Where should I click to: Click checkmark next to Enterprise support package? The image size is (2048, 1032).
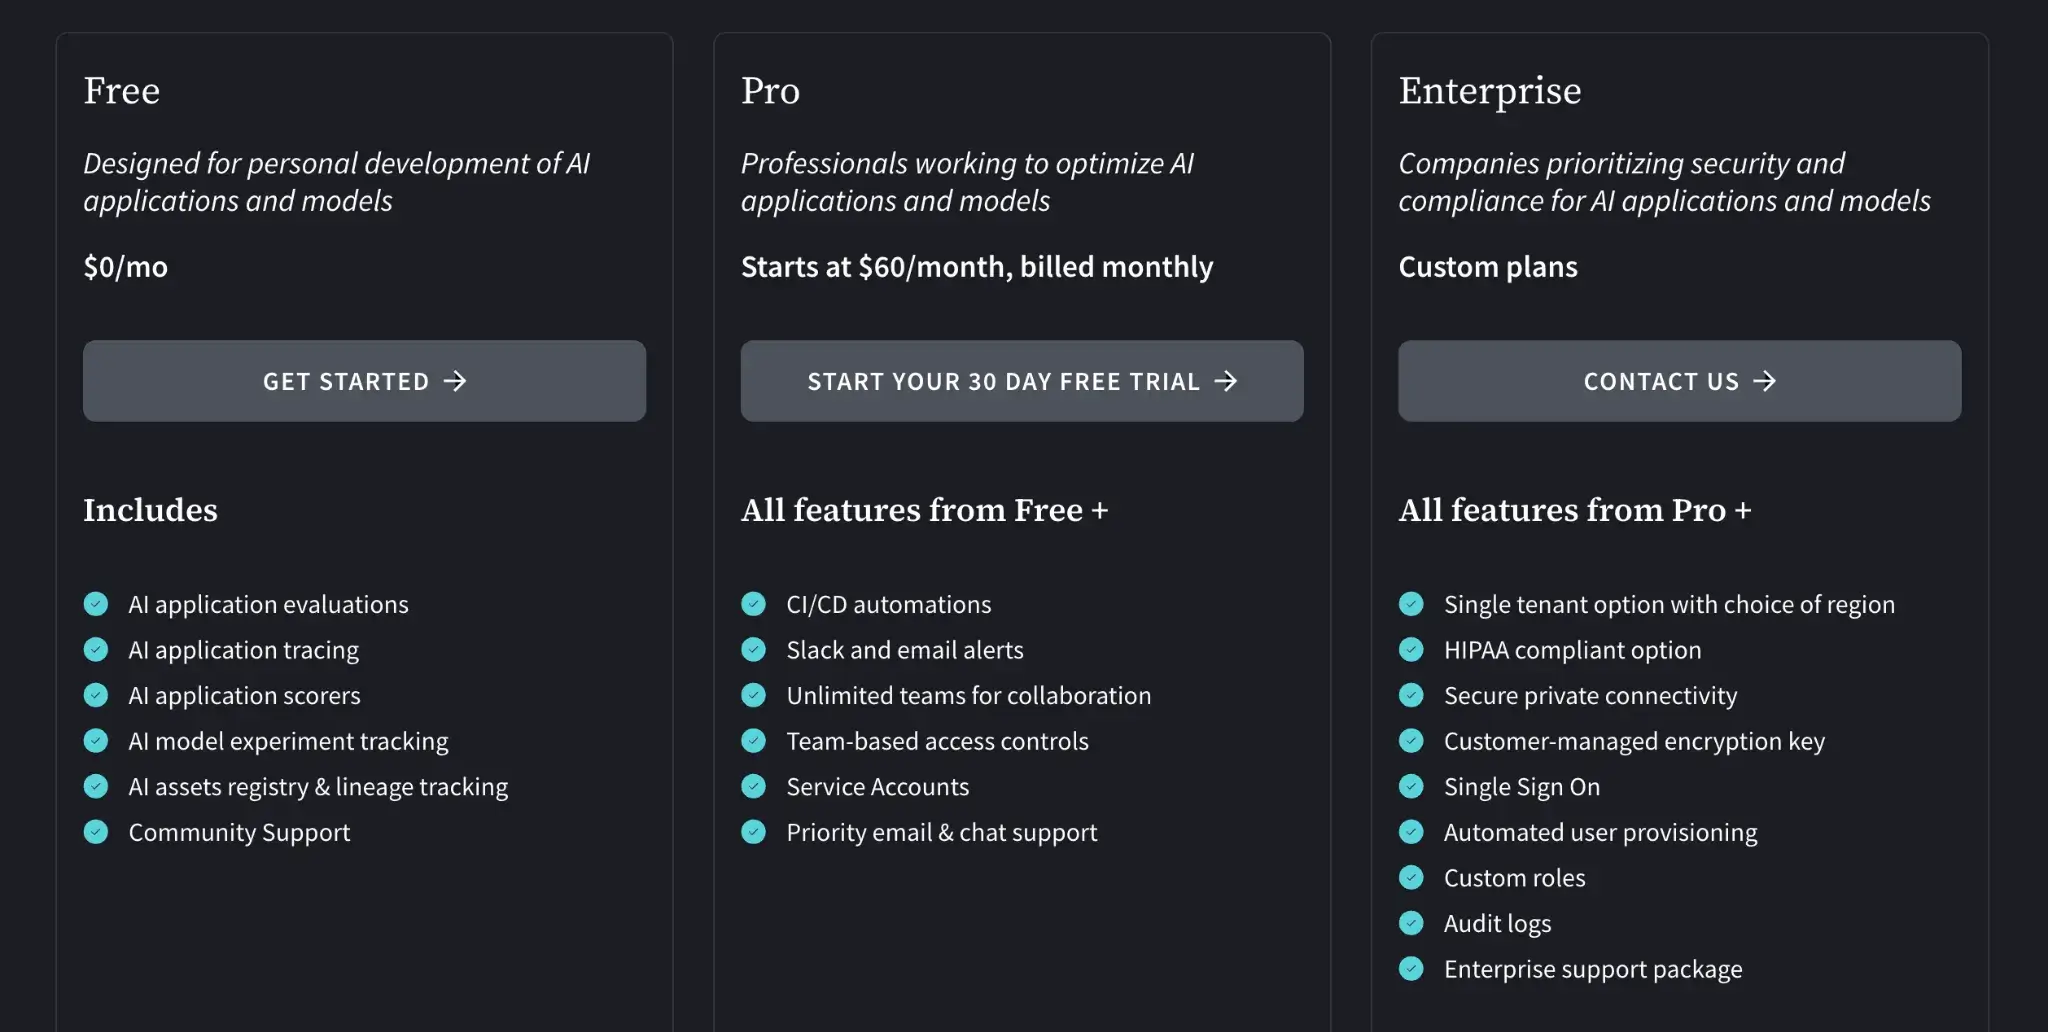1411,969
